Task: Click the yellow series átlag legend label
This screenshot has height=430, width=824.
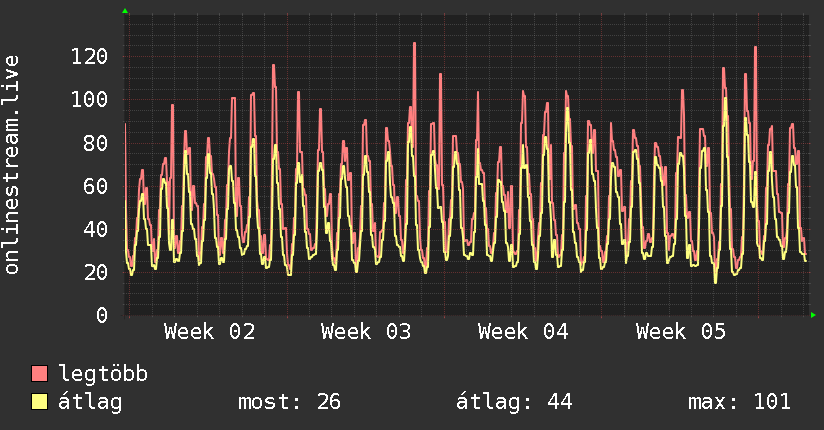Action: [90, 402]
